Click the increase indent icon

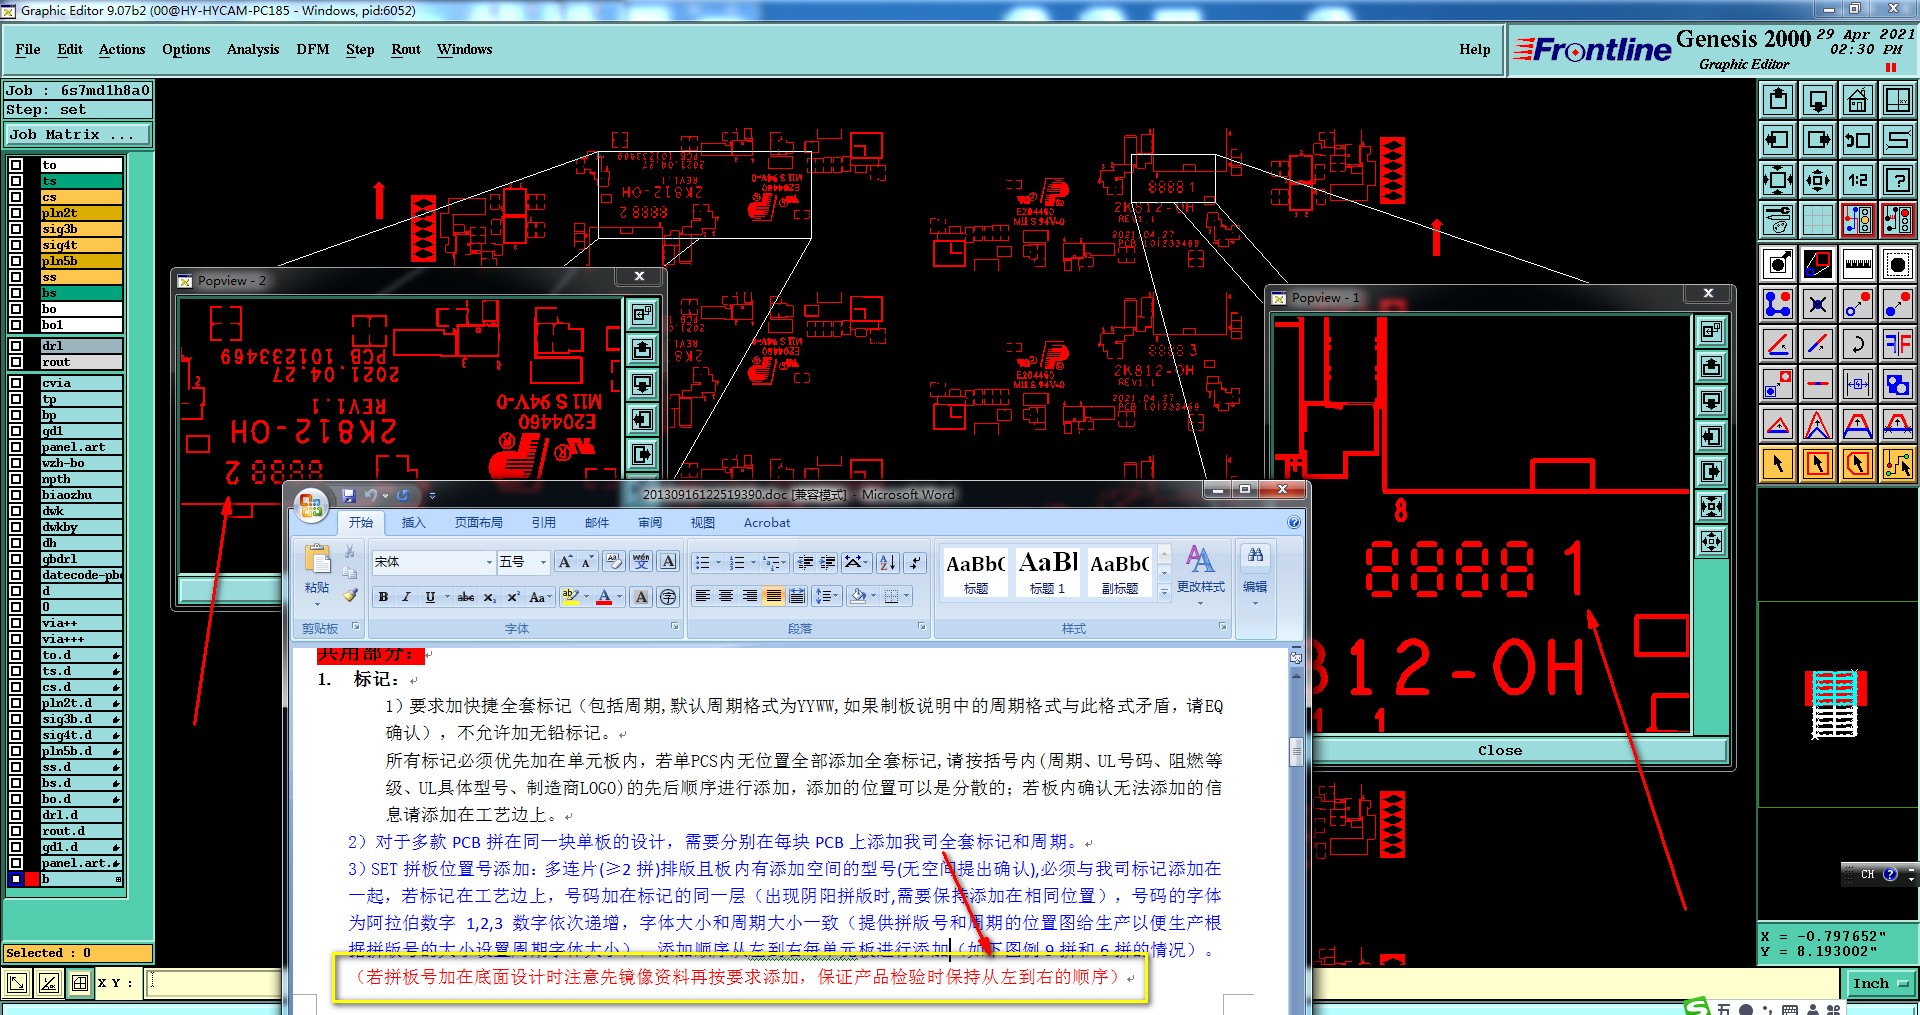(827, 563)
